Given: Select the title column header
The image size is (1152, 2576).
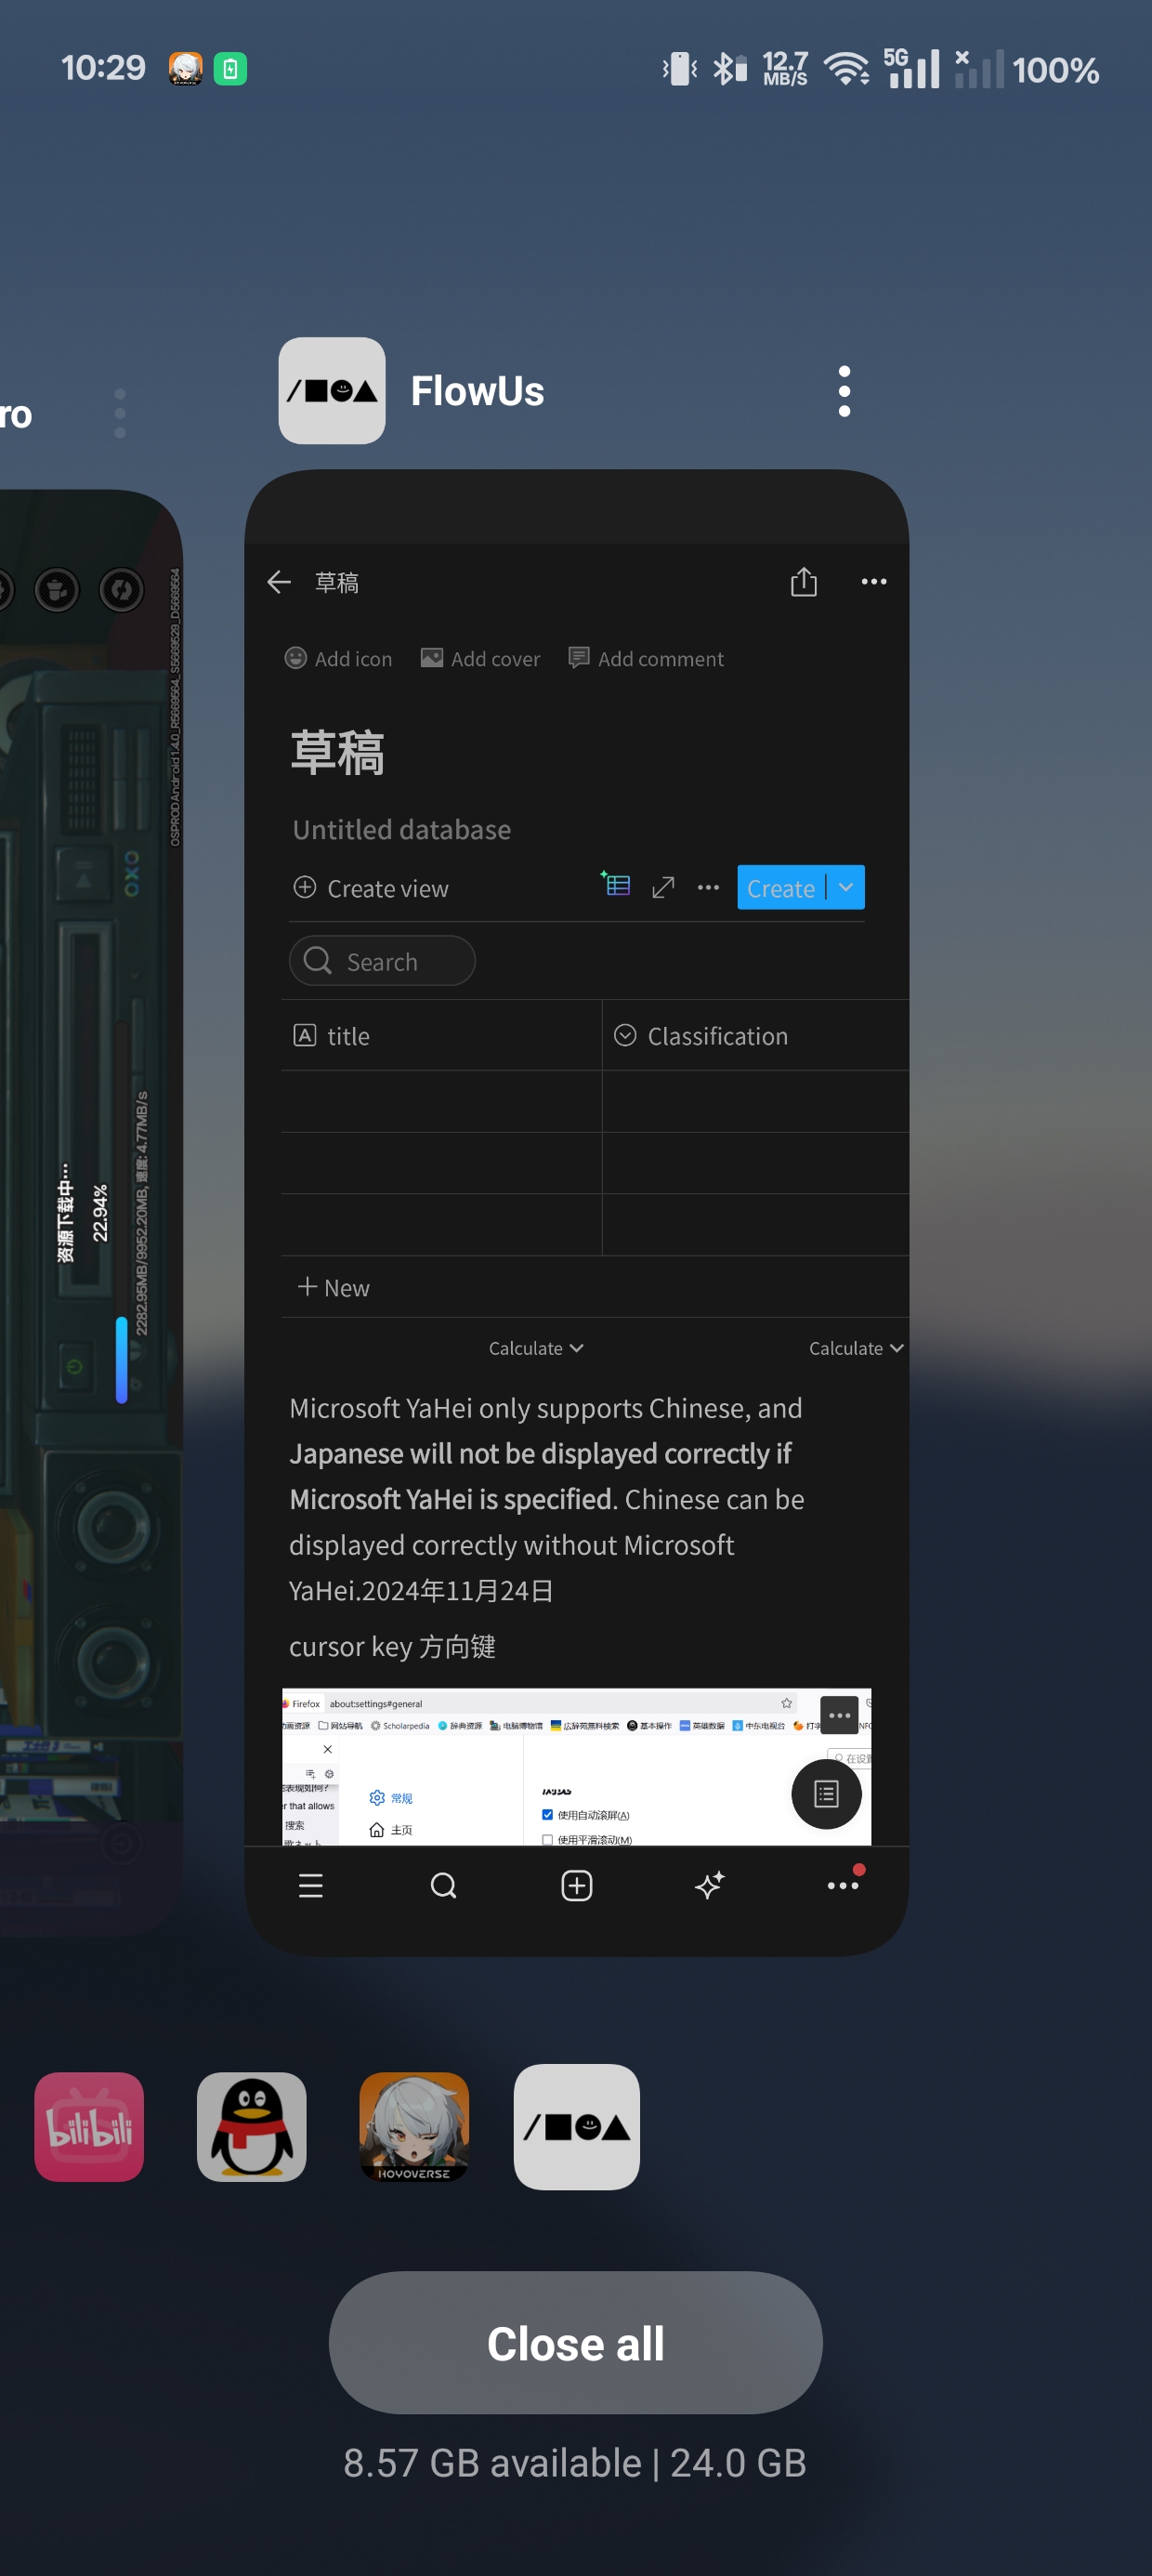Looking at the screenshot, I should [441, 1036].
